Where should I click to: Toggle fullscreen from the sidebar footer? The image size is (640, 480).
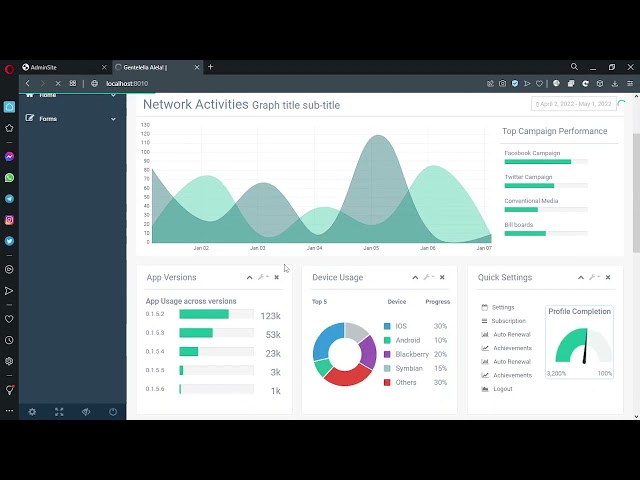(59, 412)
